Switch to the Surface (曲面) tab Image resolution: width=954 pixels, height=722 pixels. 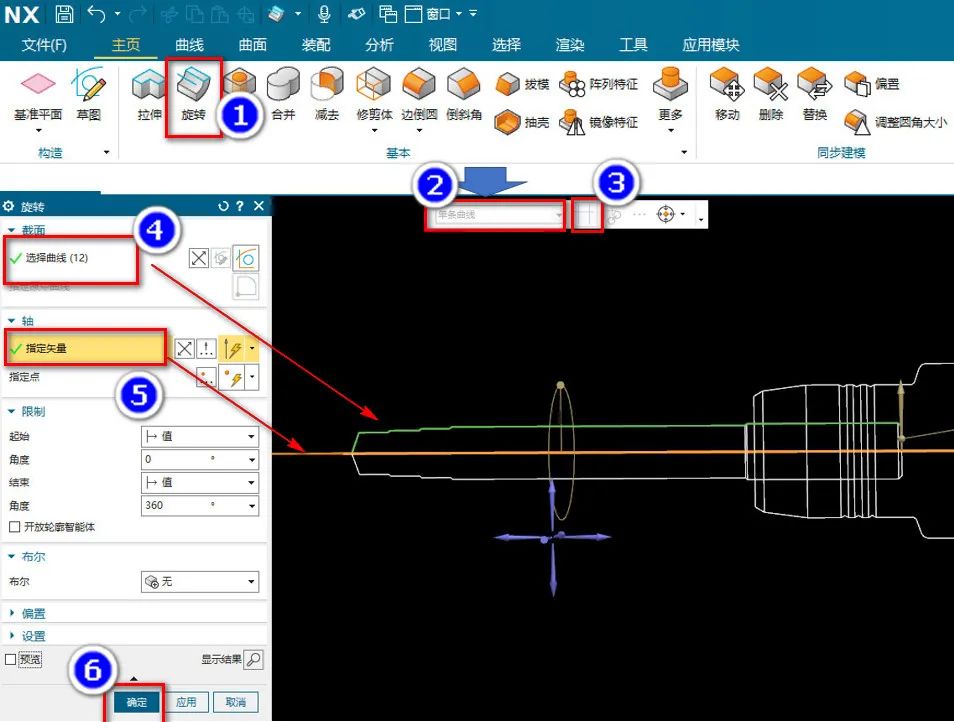[x=252, y=44]
